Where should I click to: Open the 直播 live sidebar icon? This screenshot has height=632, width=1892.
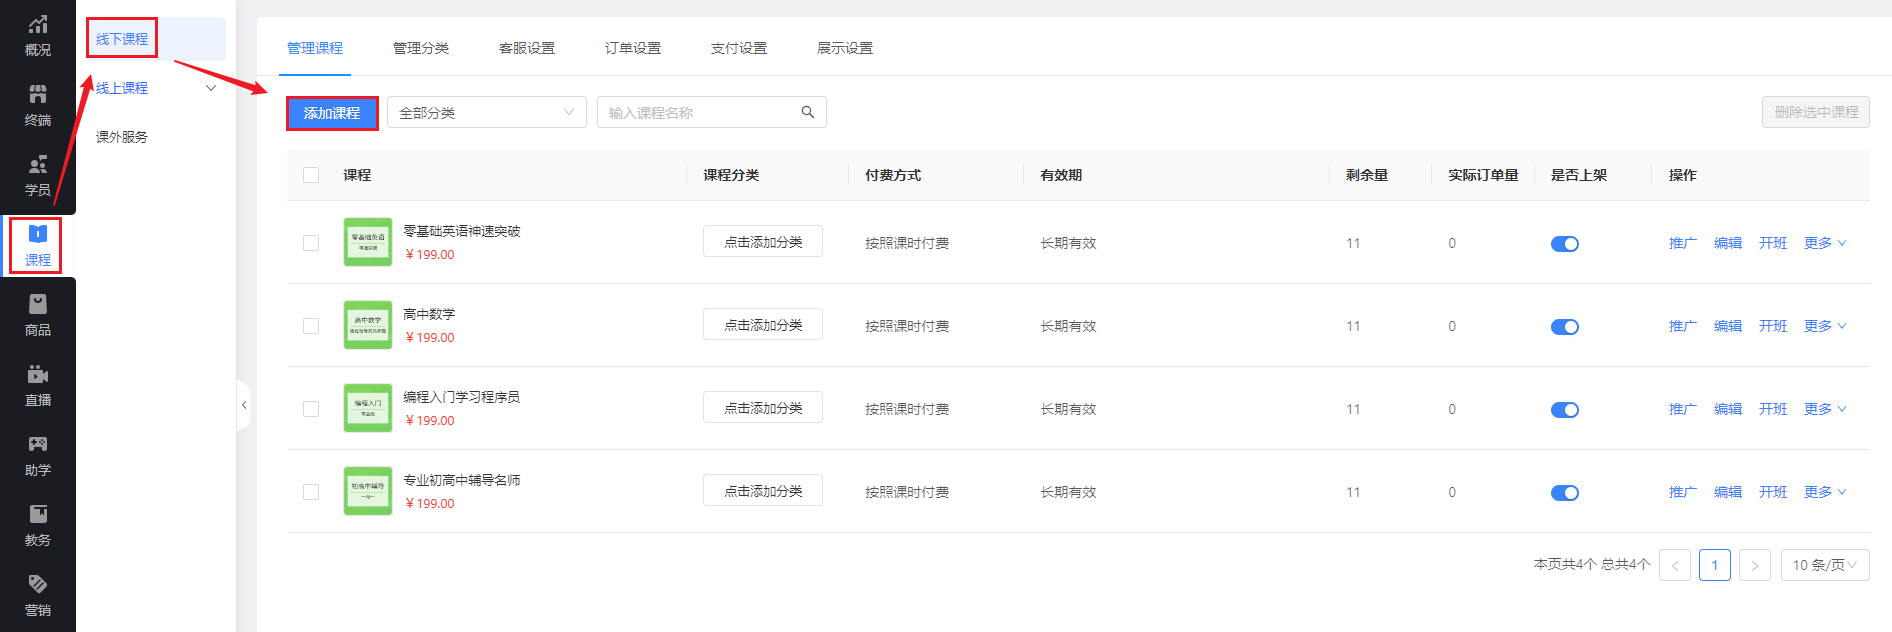(x=37, y=385)
